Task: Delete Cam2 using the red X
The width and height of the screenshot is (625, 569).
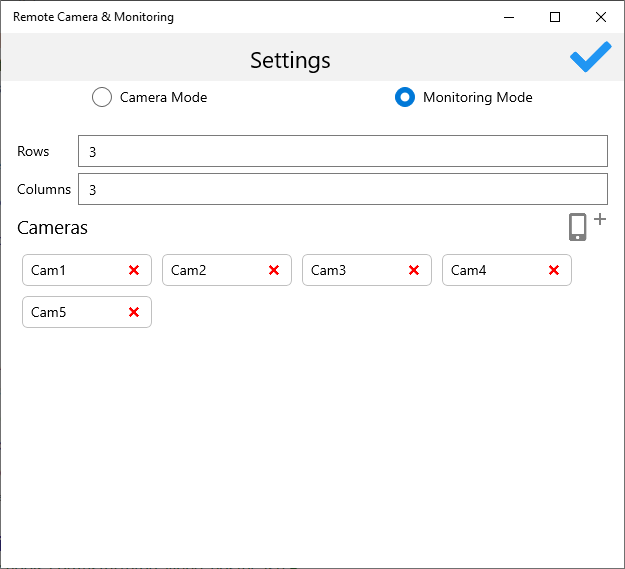Action: pyautogui.click(x=274, y=270)
